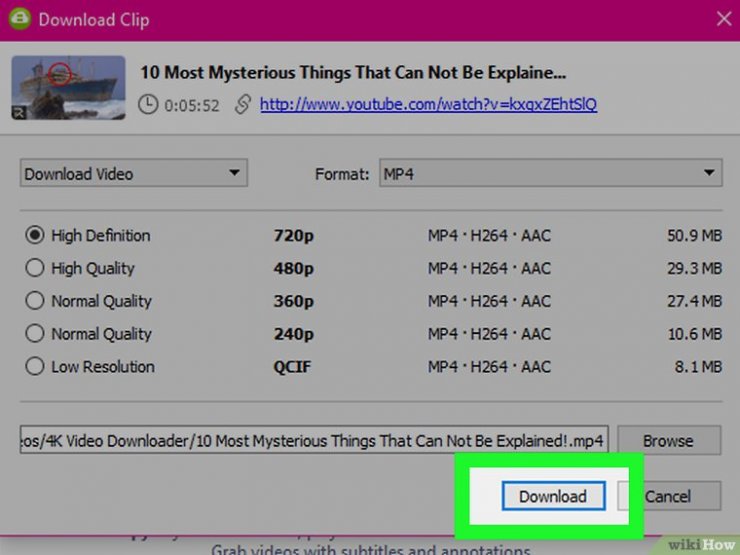Expand the Format MP4 dropdown
This screenshot has height=555, width=740.
tap(550, 173)
